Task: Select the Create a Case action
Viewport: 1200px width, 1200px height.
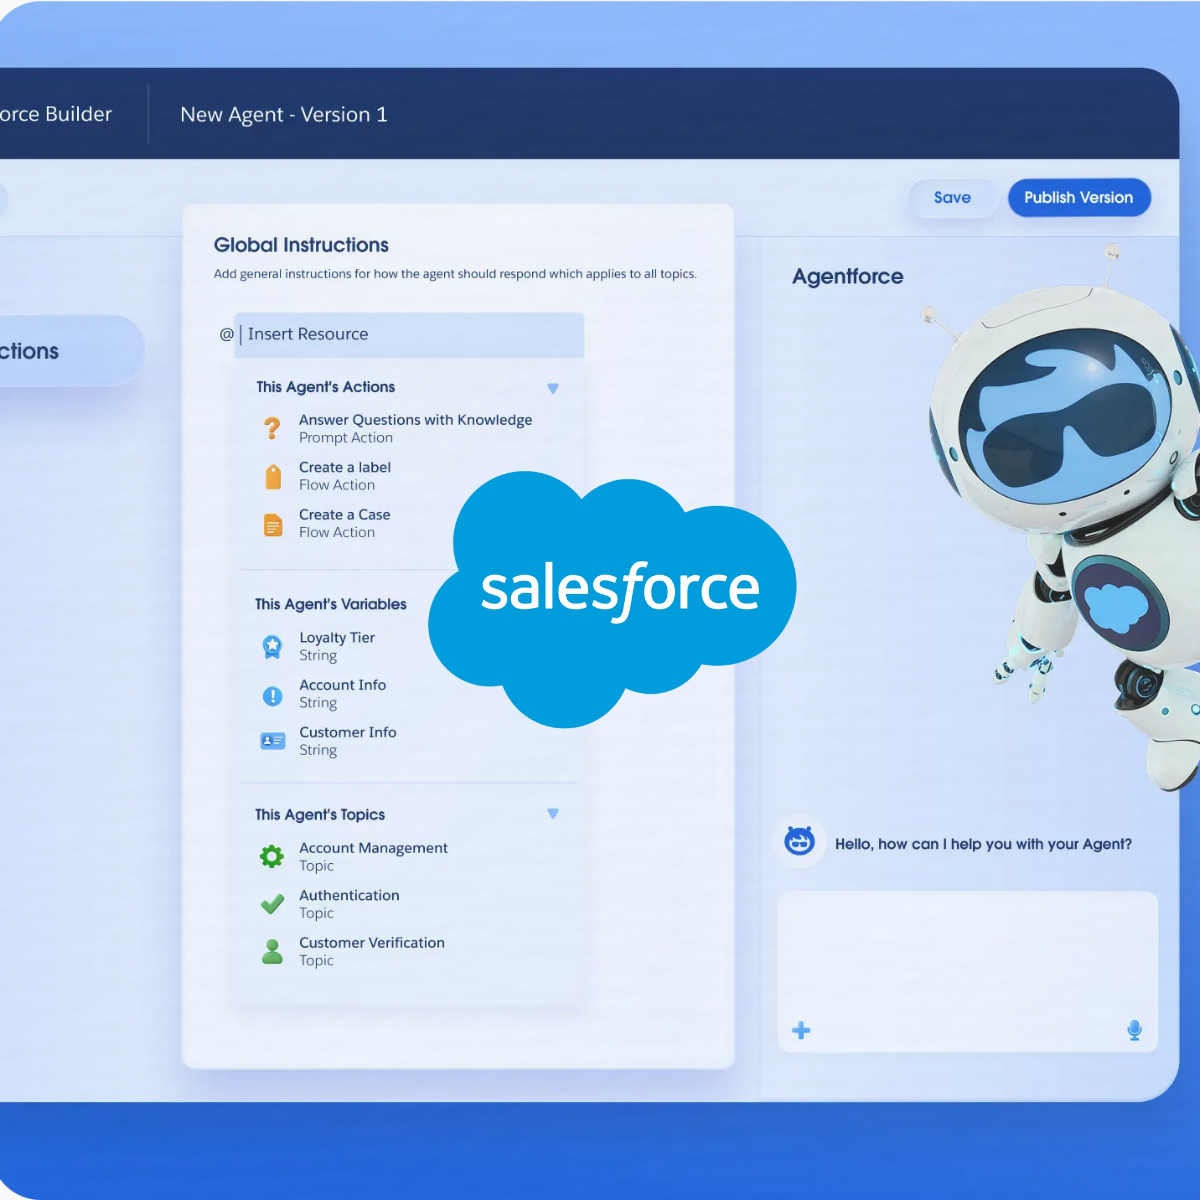Action: point(345,523)
